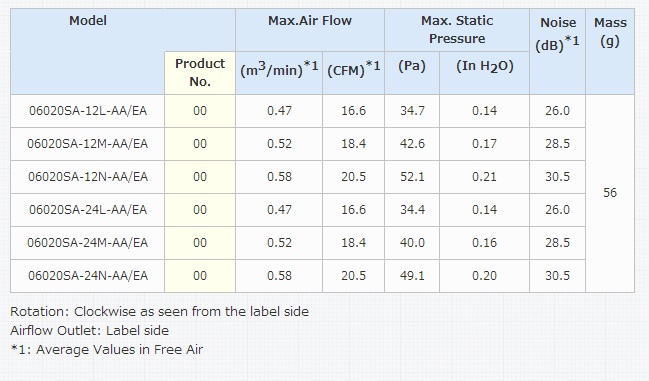Click the Noise (dB) column header
649x381 pixels.
point(558,34)
